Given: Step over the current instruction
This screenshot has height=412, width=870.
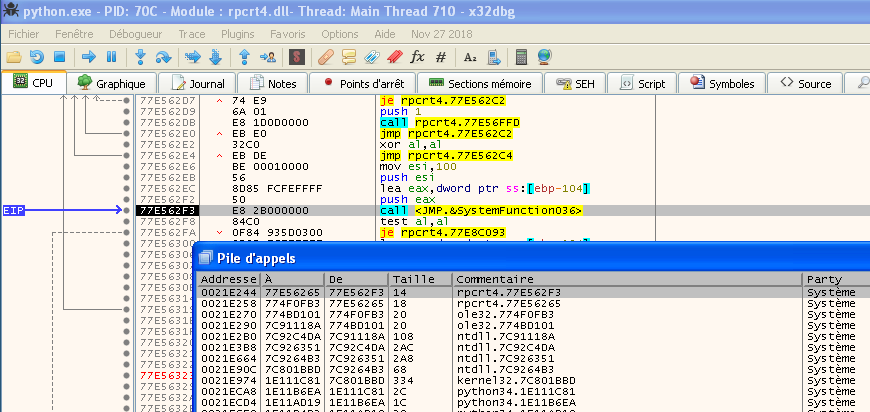Looking at the screenshot, I should 163,57.
